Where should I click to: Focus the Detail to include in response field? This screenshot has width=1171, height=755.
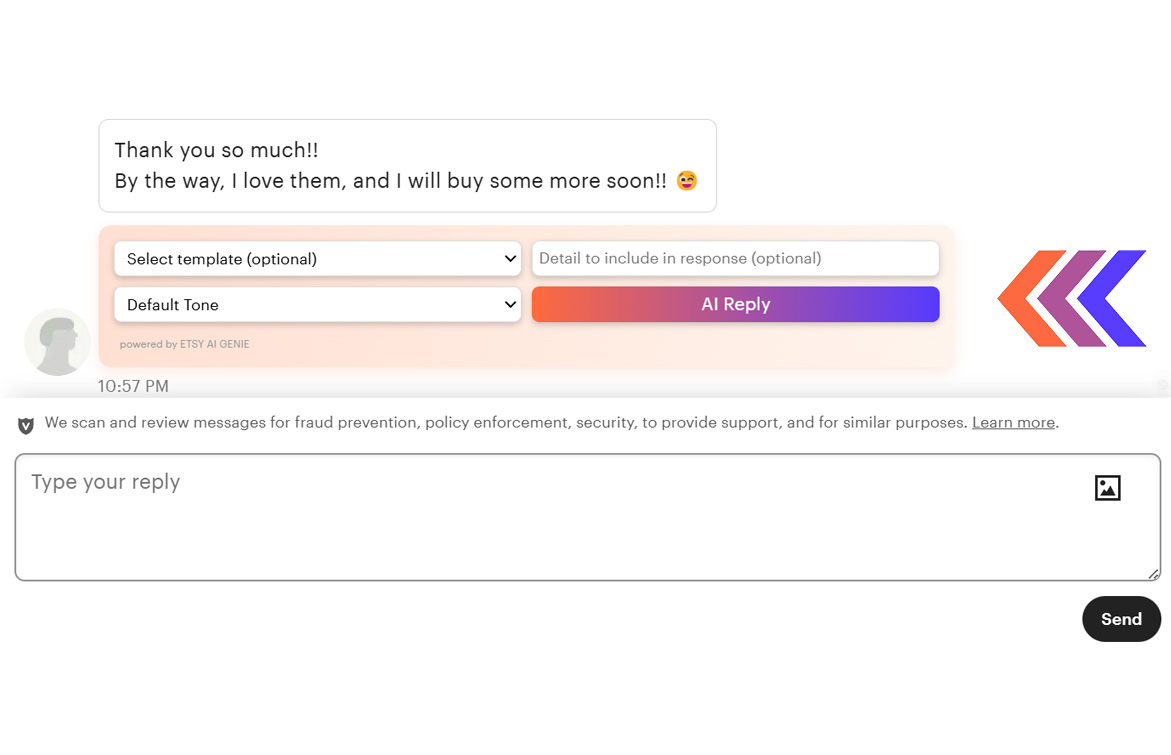735,259
